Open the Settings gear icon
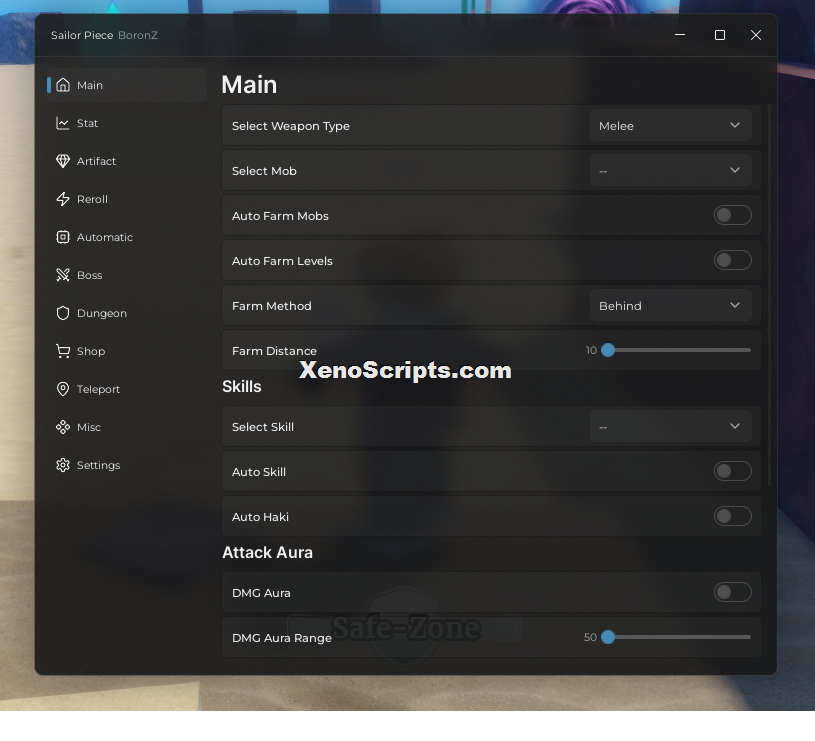 click(x=63, y=465)
